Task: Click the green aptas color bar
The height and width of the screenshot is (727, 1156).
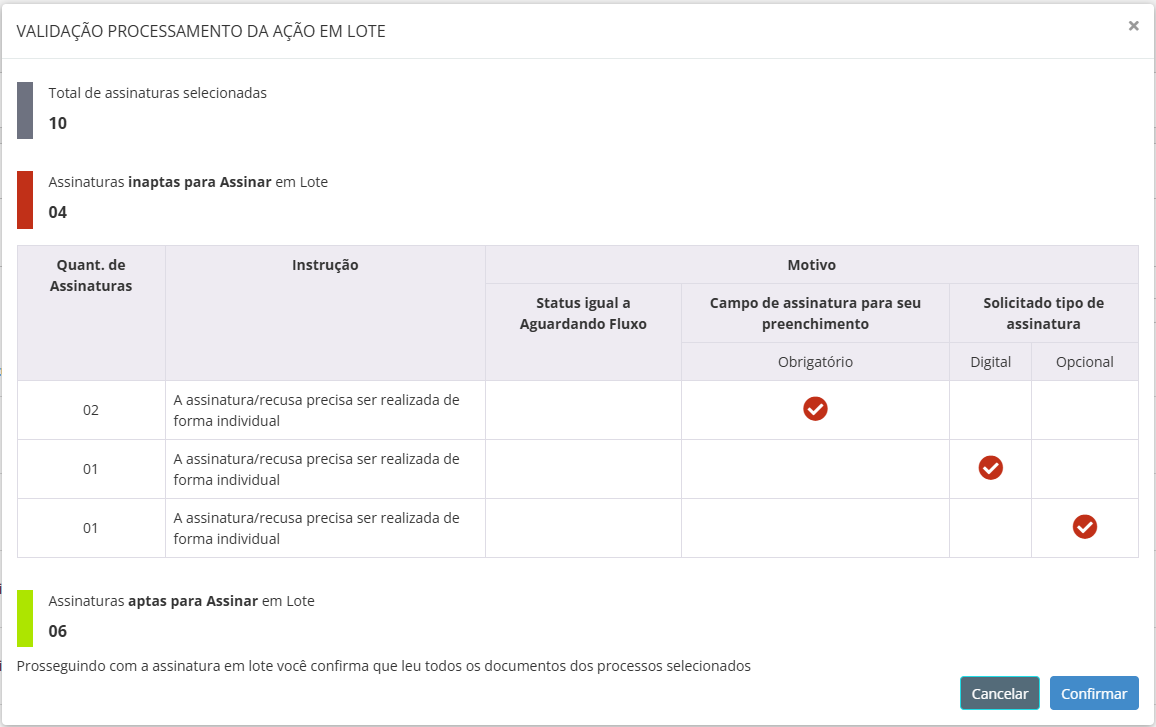Action: [25, 618]
